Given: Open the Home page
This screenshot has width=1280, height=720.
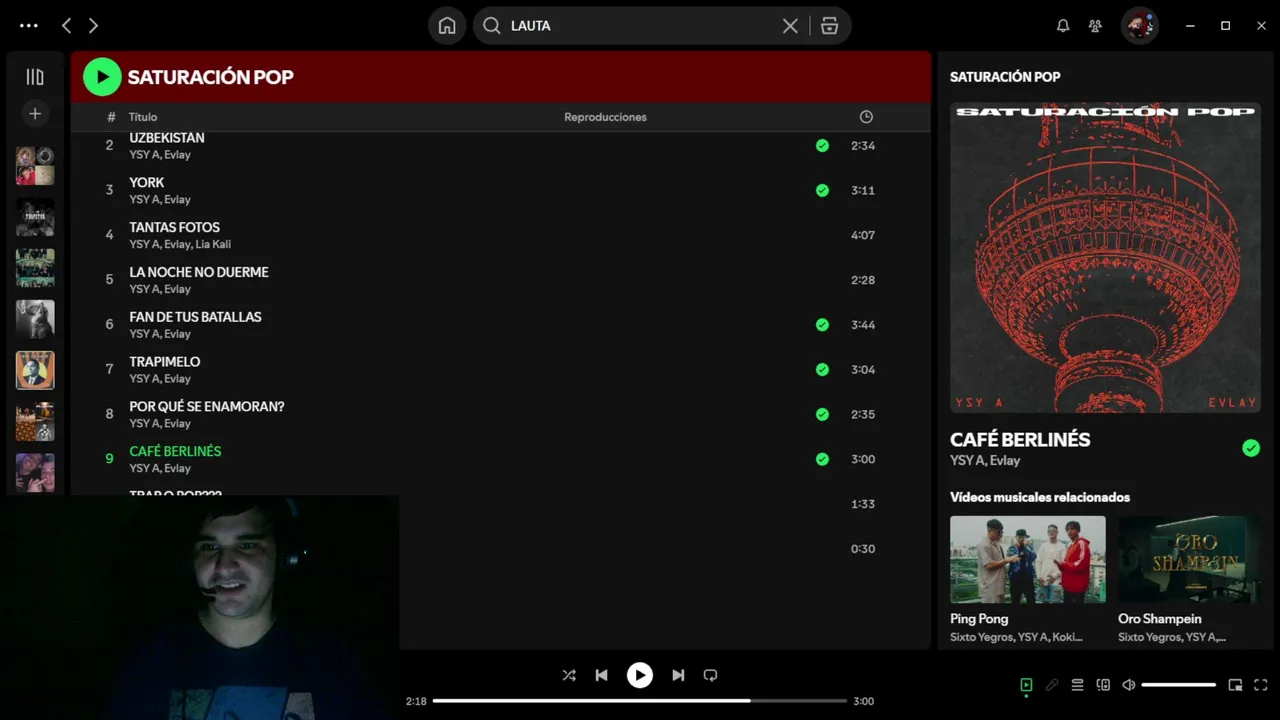Looking at the screenshot, I should point(447,26).
